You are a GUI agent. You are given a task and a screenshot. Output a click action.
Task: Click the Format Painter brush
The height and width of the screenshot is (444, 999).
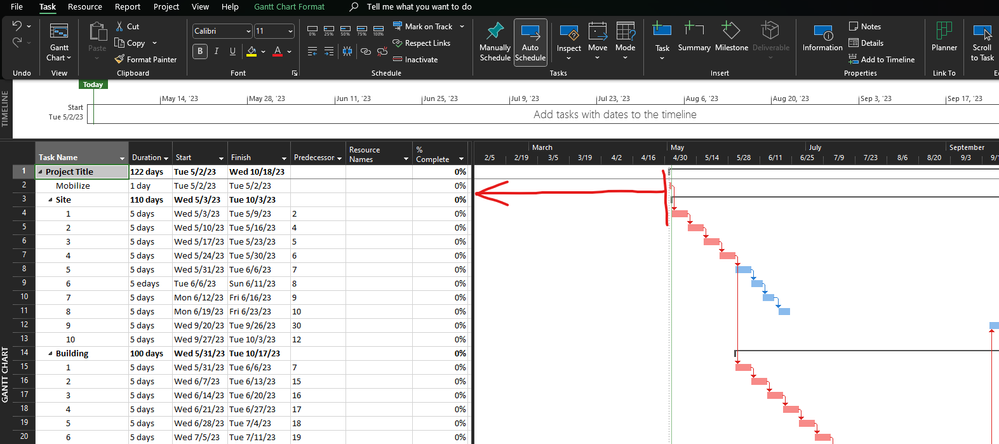click(x=119, y=59)
